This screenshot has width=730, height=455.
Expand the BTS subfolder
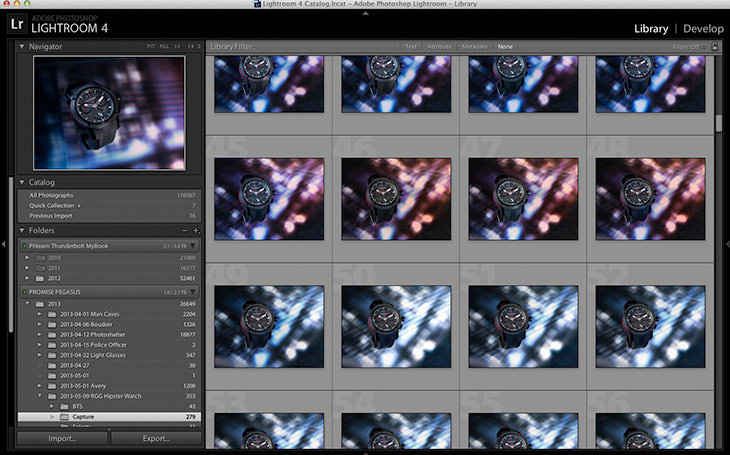pos(52,406)
